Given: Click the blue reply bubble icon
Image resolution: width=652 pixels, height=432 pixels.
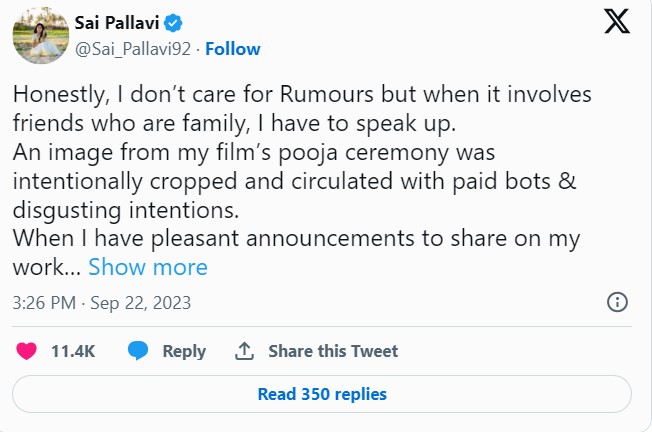Looking at the screenshot, I should [x=139, y=351].
